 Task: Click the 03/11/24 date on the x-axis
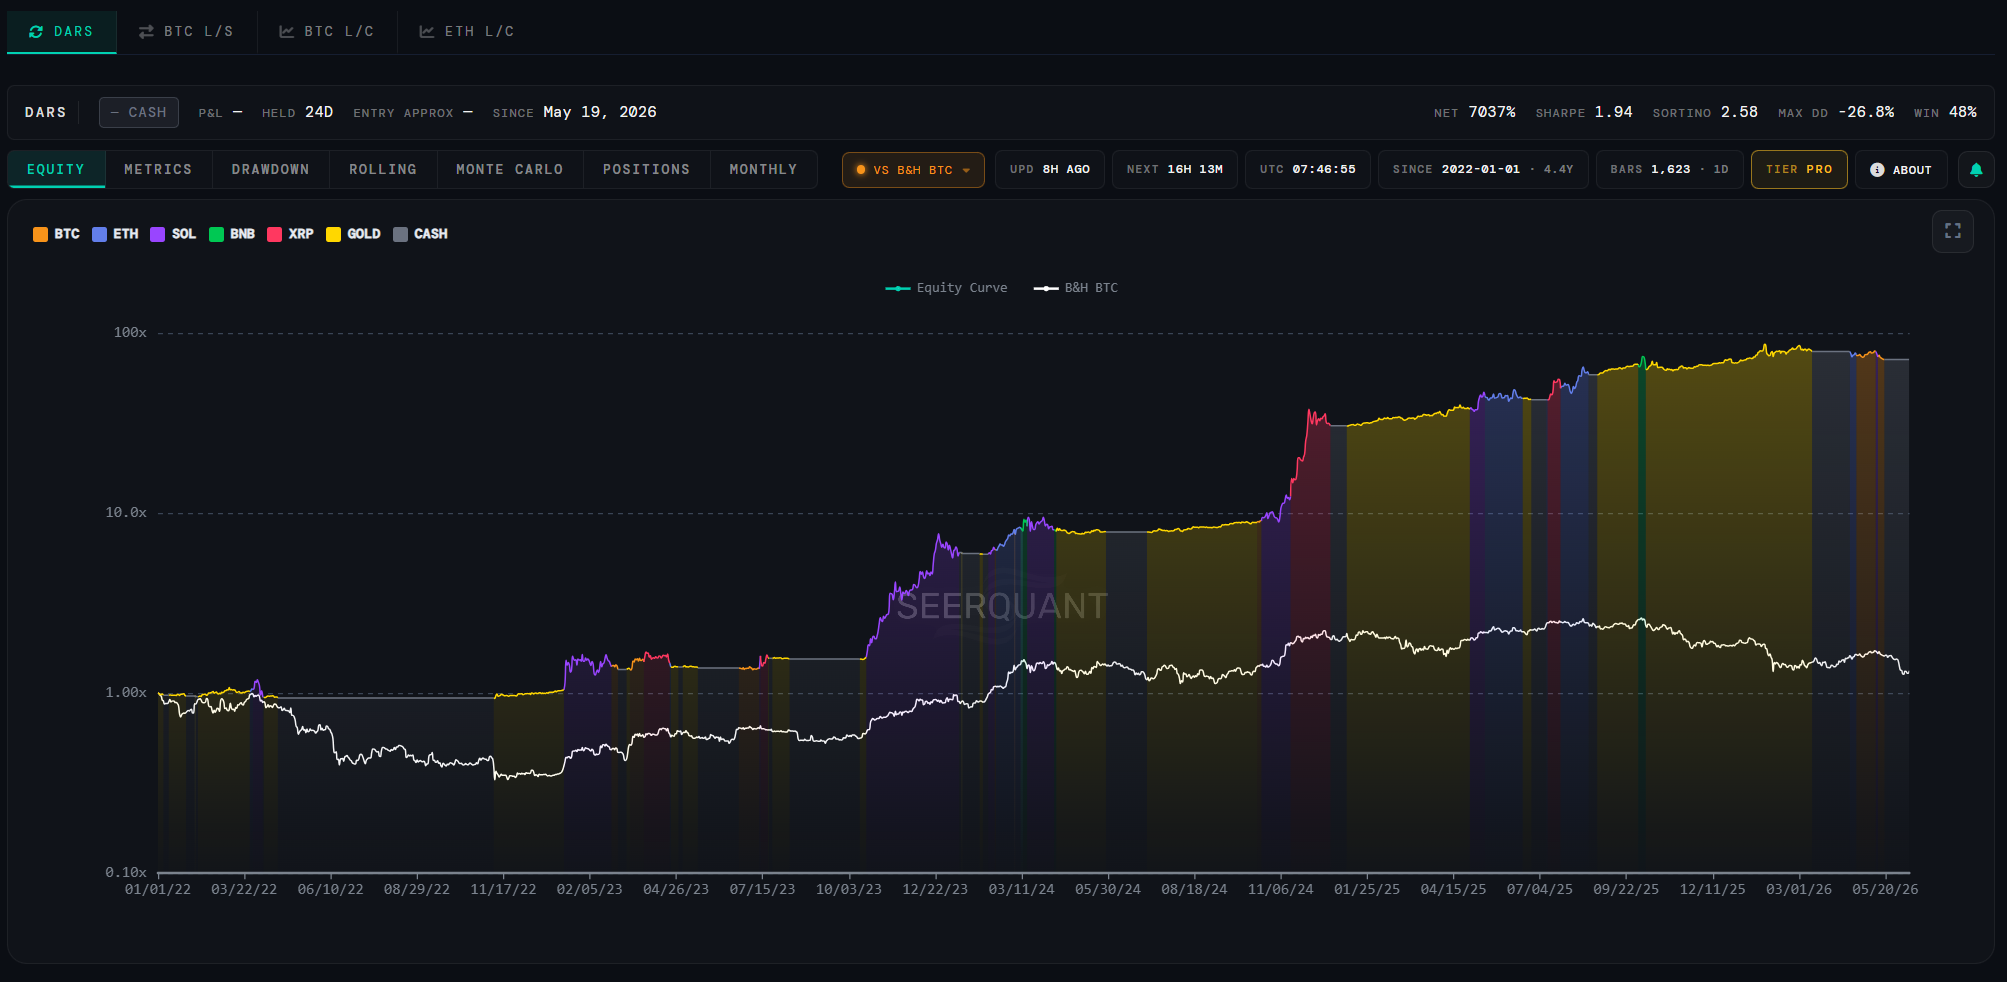1021,889
